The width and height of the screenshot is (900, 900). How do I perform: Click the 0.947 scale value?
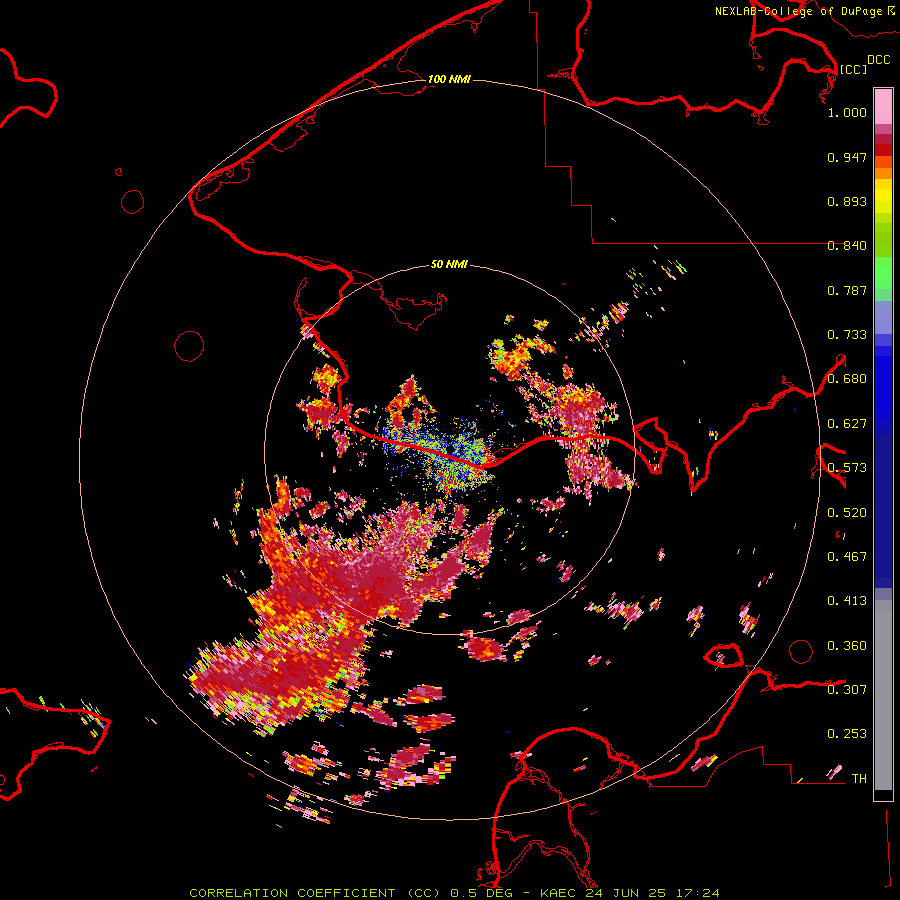click(x=847, y=157)
